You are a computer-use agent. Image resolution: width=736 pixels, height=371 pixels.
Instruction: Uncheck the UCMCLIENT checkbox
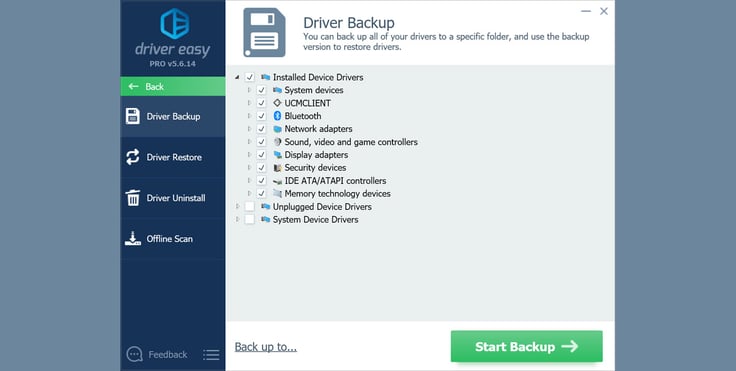(x=261, y=103)
